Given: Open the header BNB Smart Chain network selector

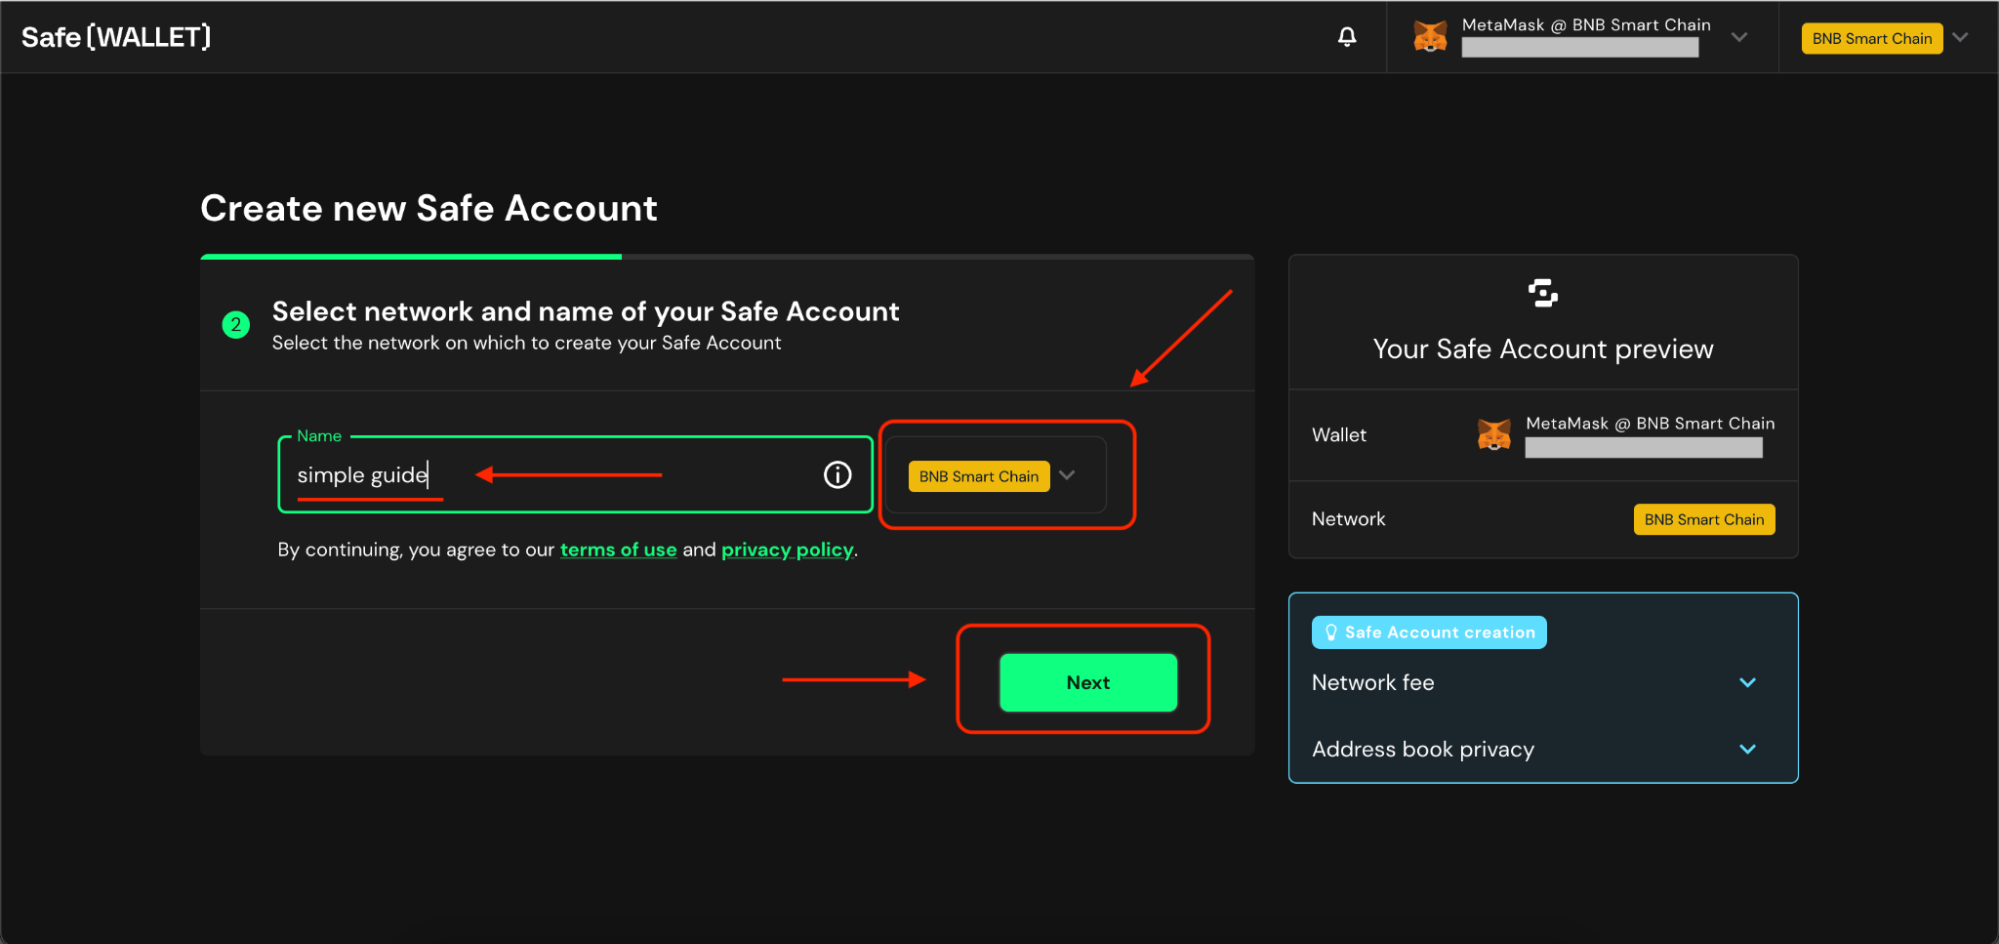Looking at the screenshot, I should pyautogui.click(x=1884, y=38).
